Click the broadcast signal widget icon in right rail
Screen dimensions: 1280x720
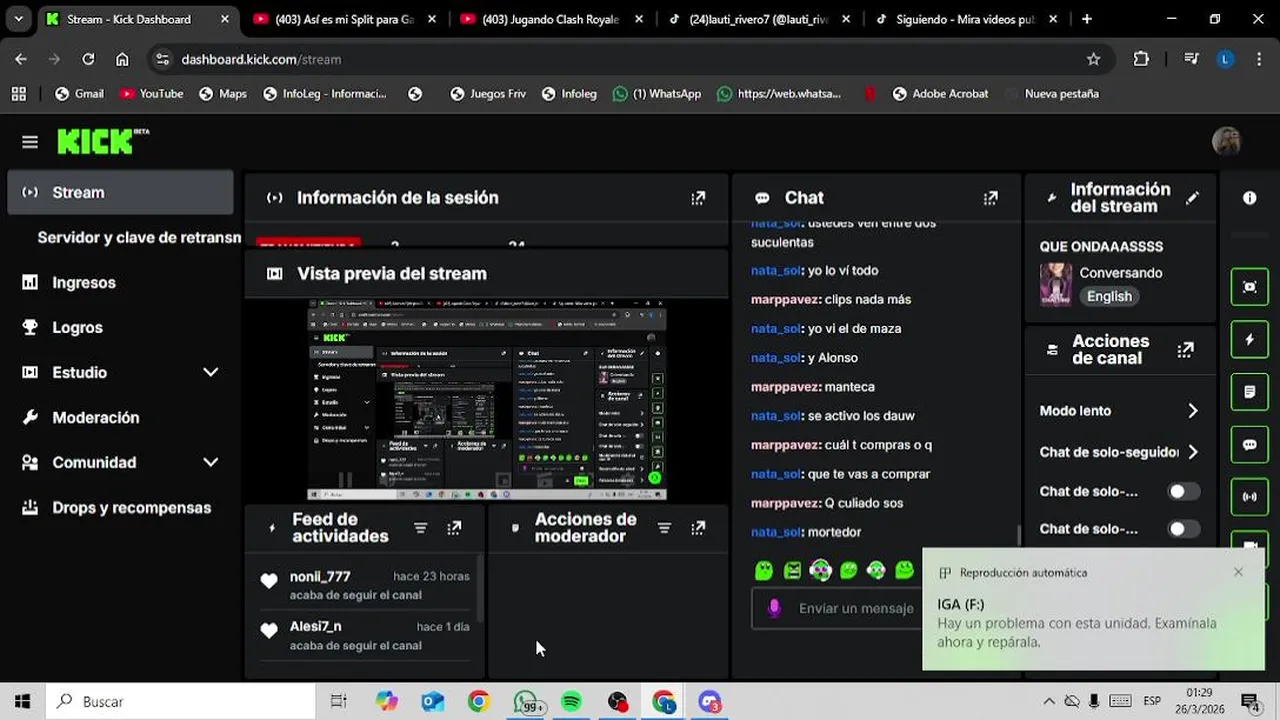[x=1250, y=497]
